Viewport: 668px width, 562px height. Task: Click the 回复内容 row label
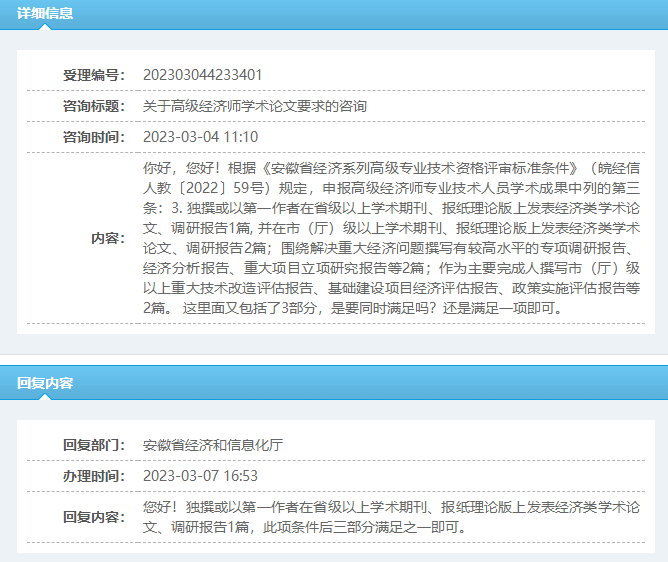click(x=94, y=517)
